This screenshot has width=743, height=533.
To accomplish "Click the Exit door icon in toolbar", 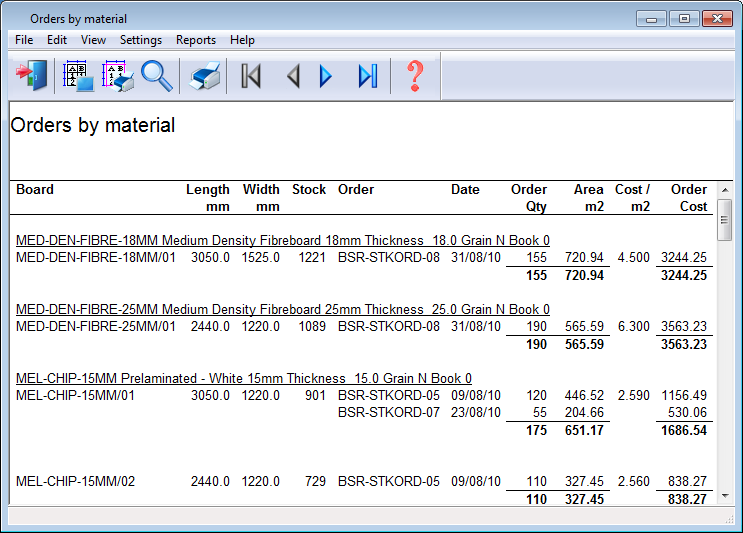I will 32,75.
